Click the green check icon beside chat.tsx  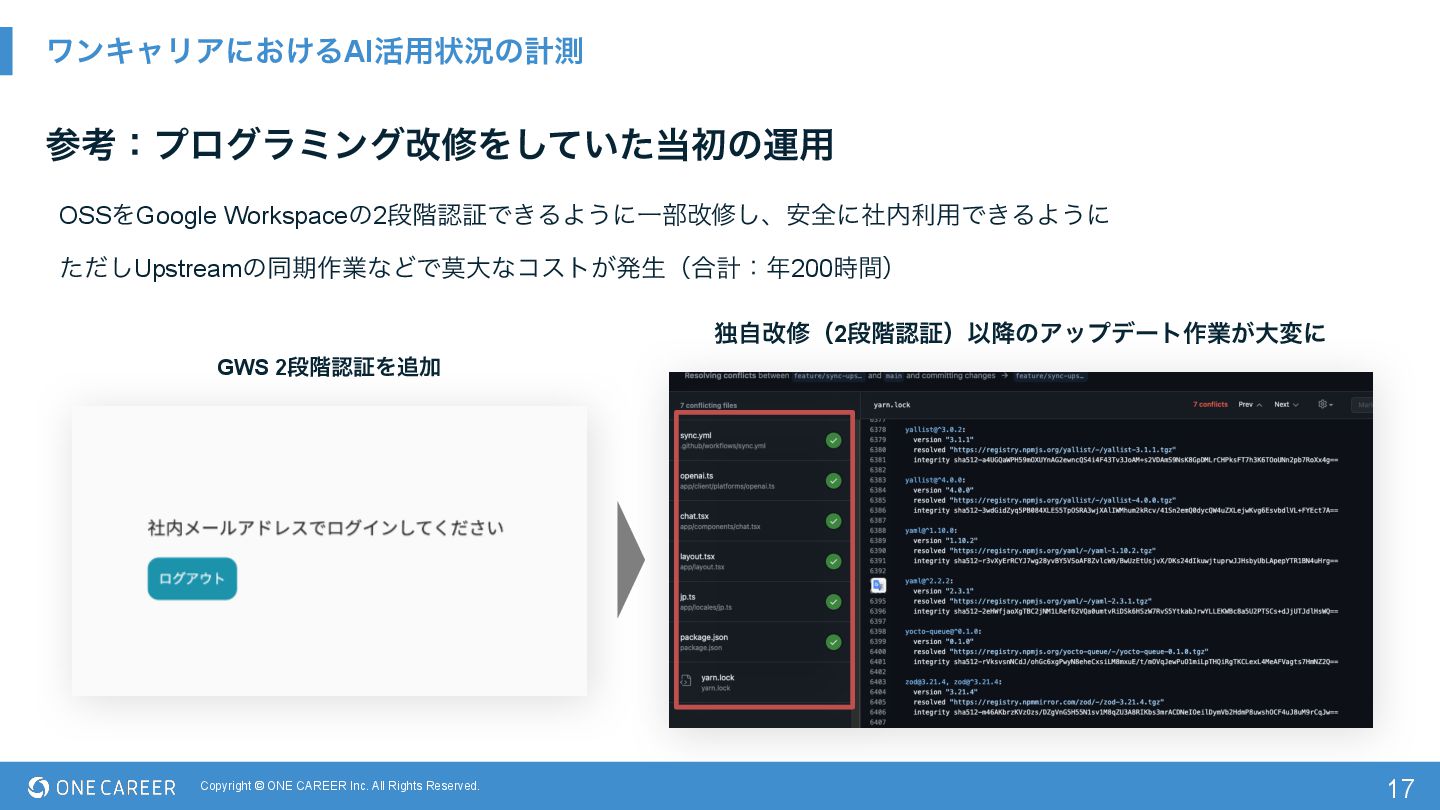pyautogui.click(x=833, y=521)
